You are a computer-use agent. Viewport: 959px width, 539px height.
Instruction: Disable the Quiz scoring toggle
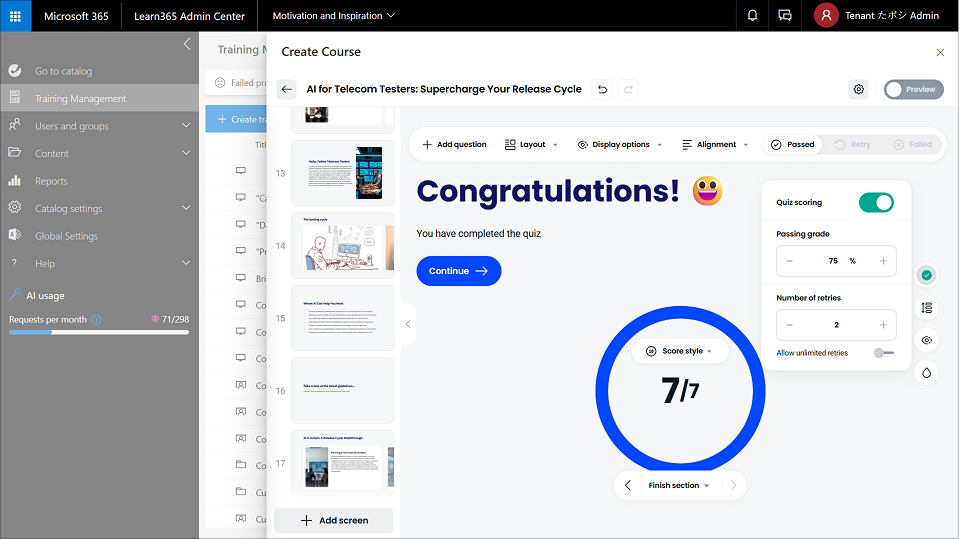tap(876, 202)
